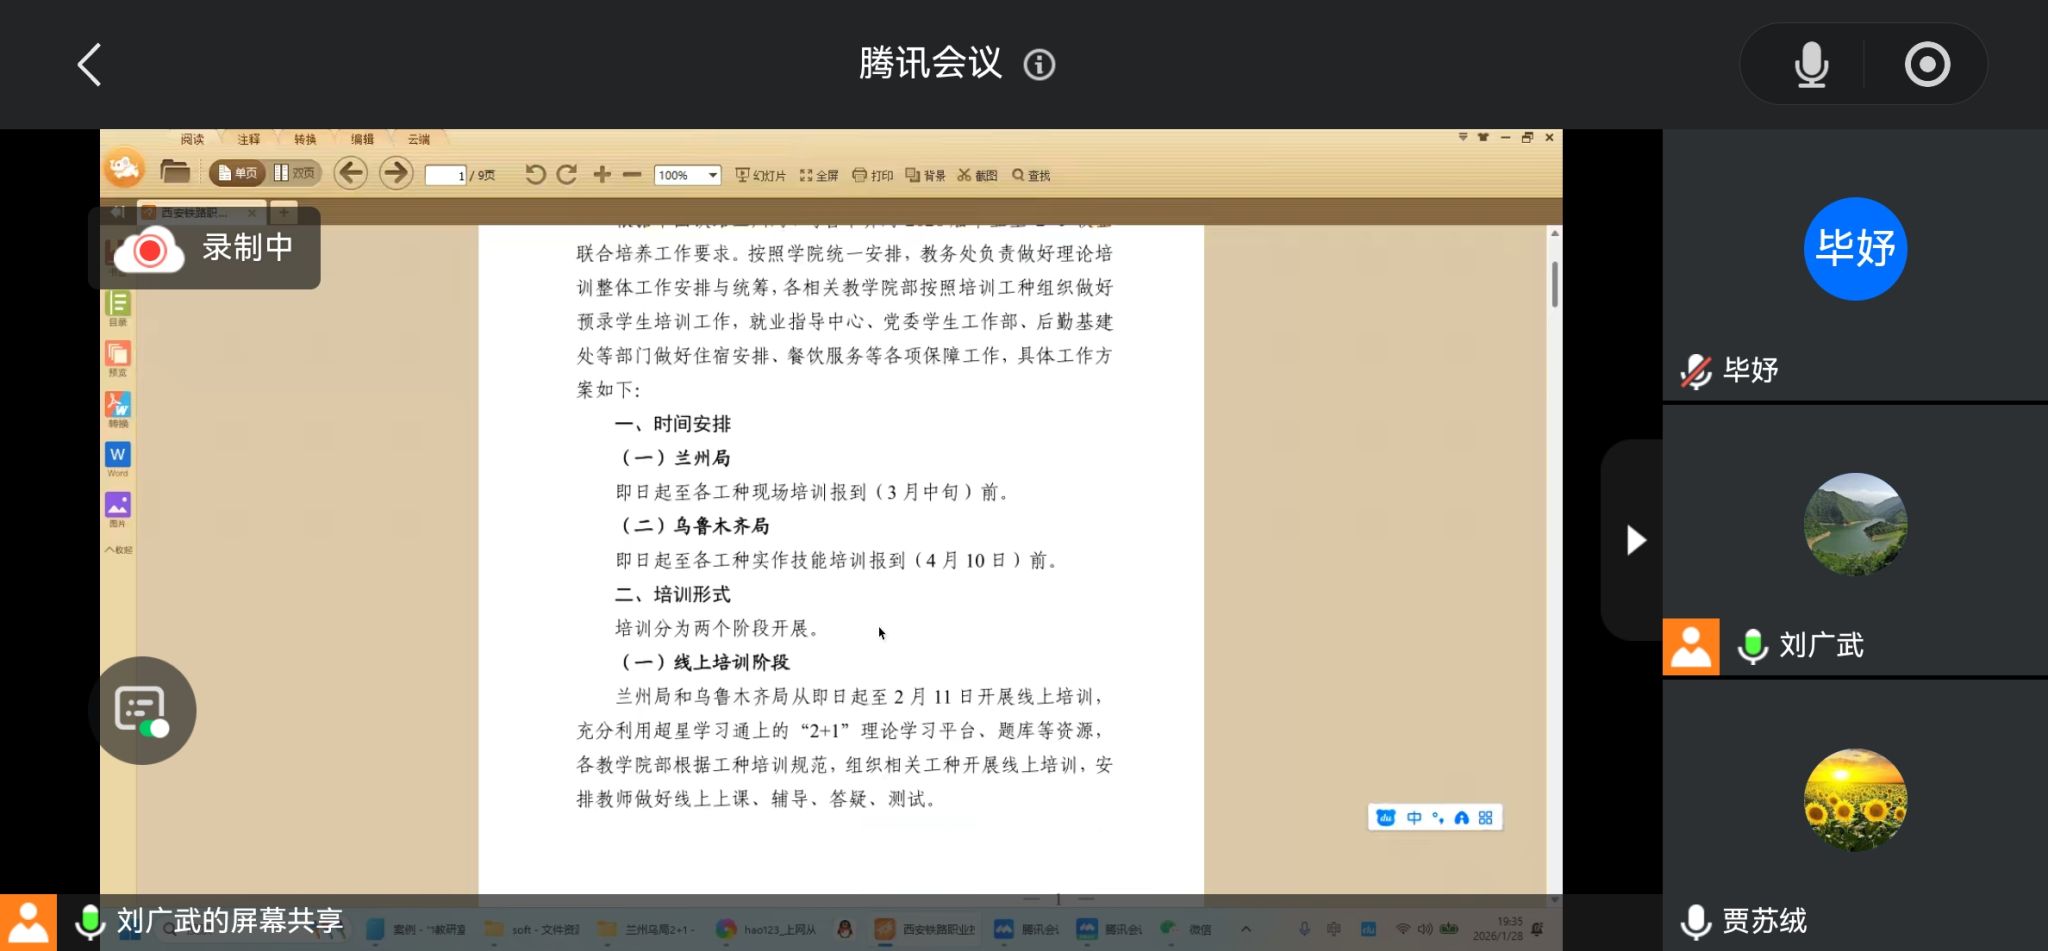The height and width of the screenshot is (951, 2048).
Task: Switch to the 转换 ribbon tab
Action: (305, 139)
